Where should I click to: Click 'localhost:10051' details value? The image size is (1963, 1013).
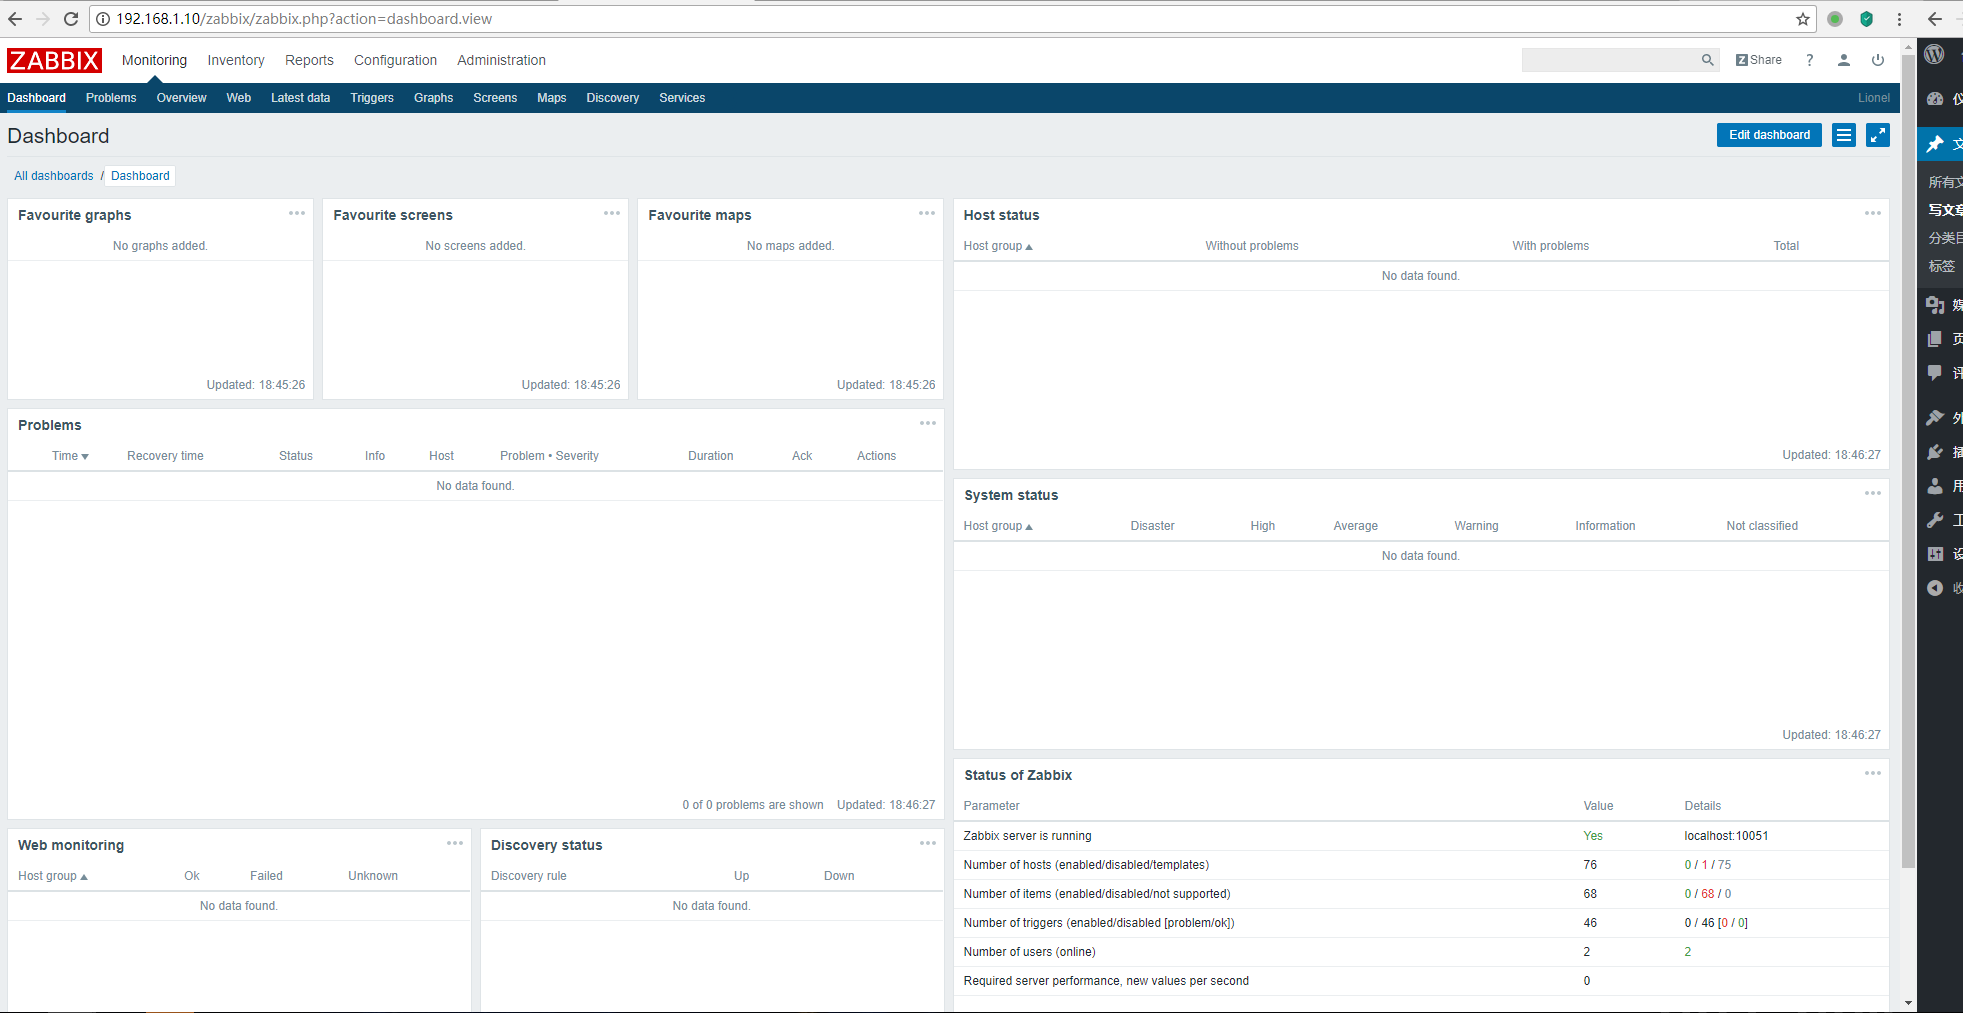[x=1726, y=836]
